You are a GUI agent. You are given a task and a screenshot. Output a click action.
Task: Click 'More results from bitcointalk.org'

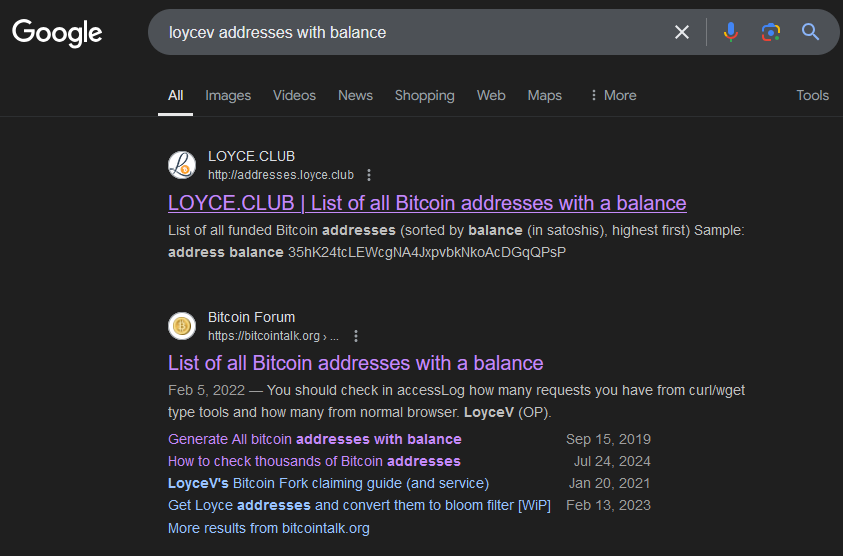pos(269,528)
